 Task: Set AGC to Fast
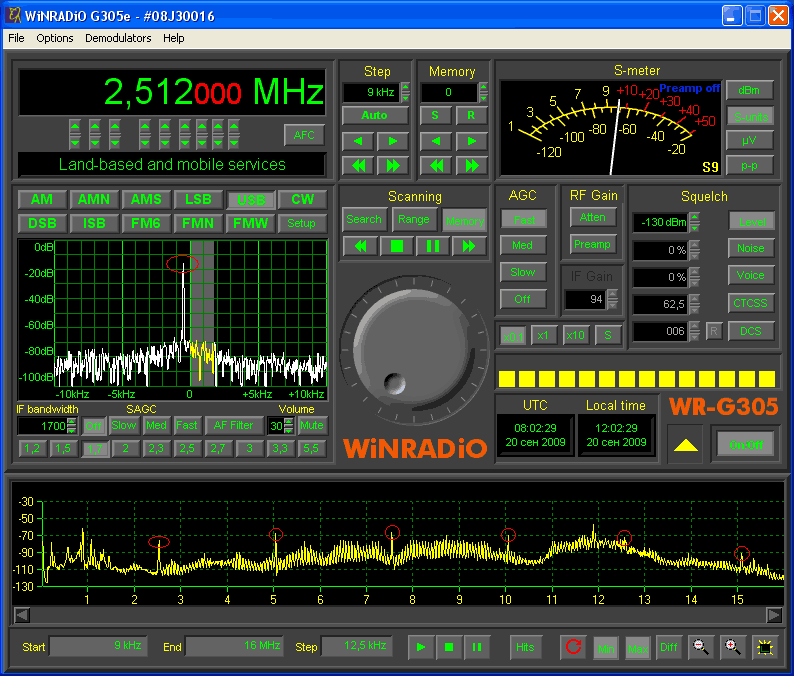[524, 220]
